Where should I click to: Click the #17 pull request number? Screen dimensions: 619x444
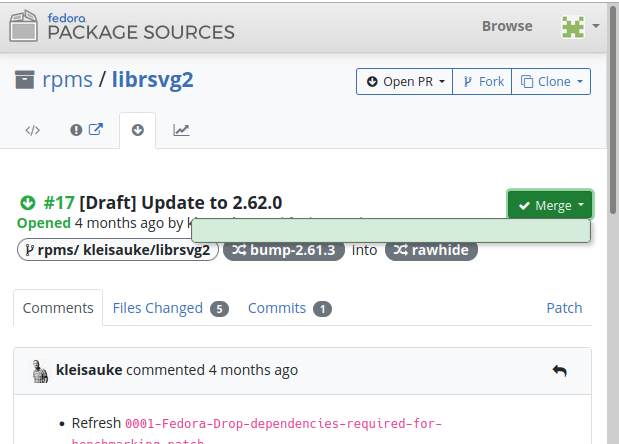point(59,203)
